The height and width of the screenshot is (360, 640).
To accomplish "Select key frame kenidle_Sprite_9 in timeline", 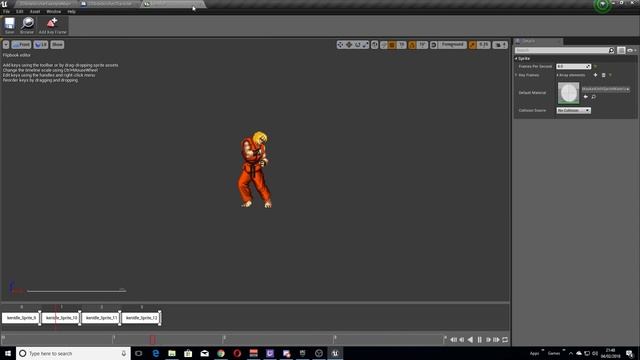I will pyautogui.click(x=21, y=318).
